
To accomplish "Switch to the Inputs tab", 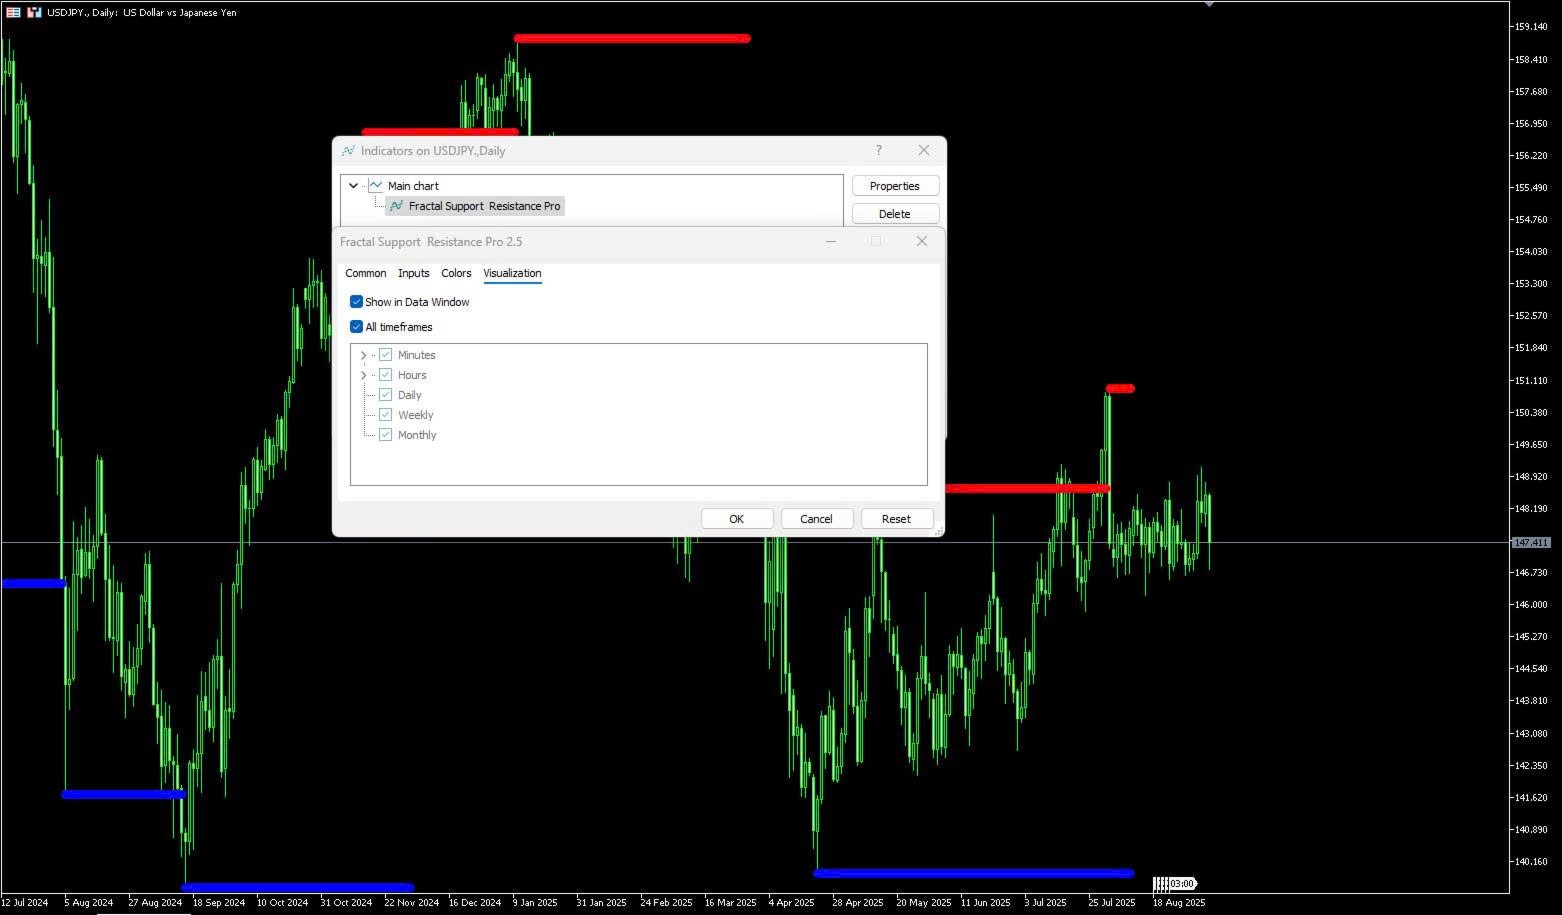I will pyautogui.click(x=413, y=273).
